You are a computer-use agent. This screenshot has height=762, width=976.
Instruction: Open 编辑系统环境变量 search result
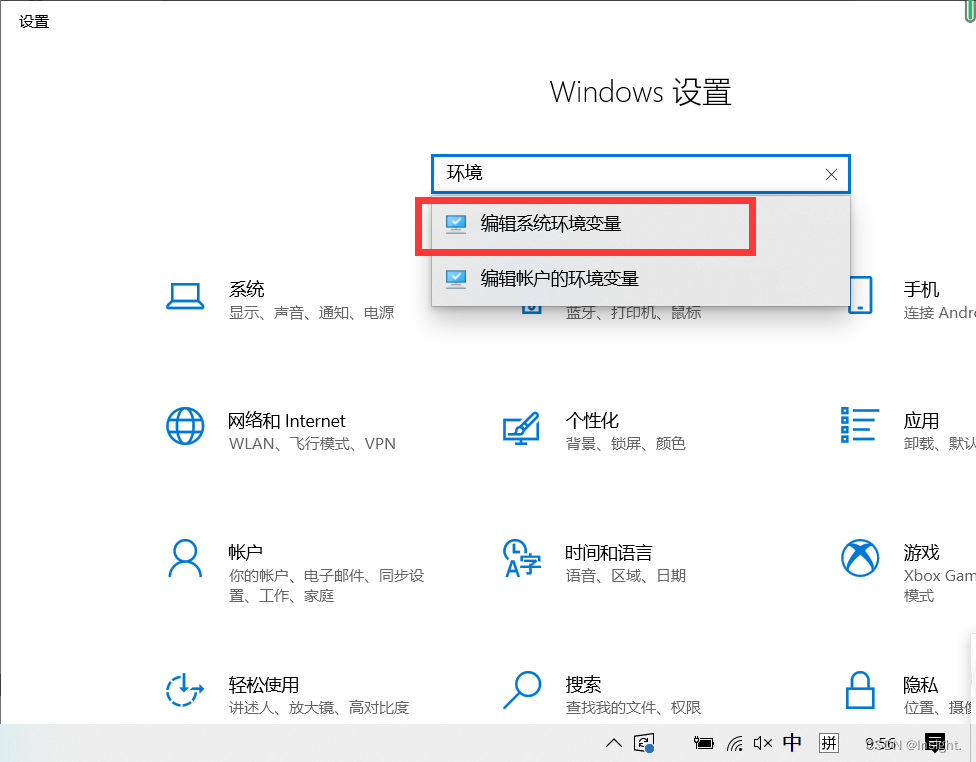640,224
